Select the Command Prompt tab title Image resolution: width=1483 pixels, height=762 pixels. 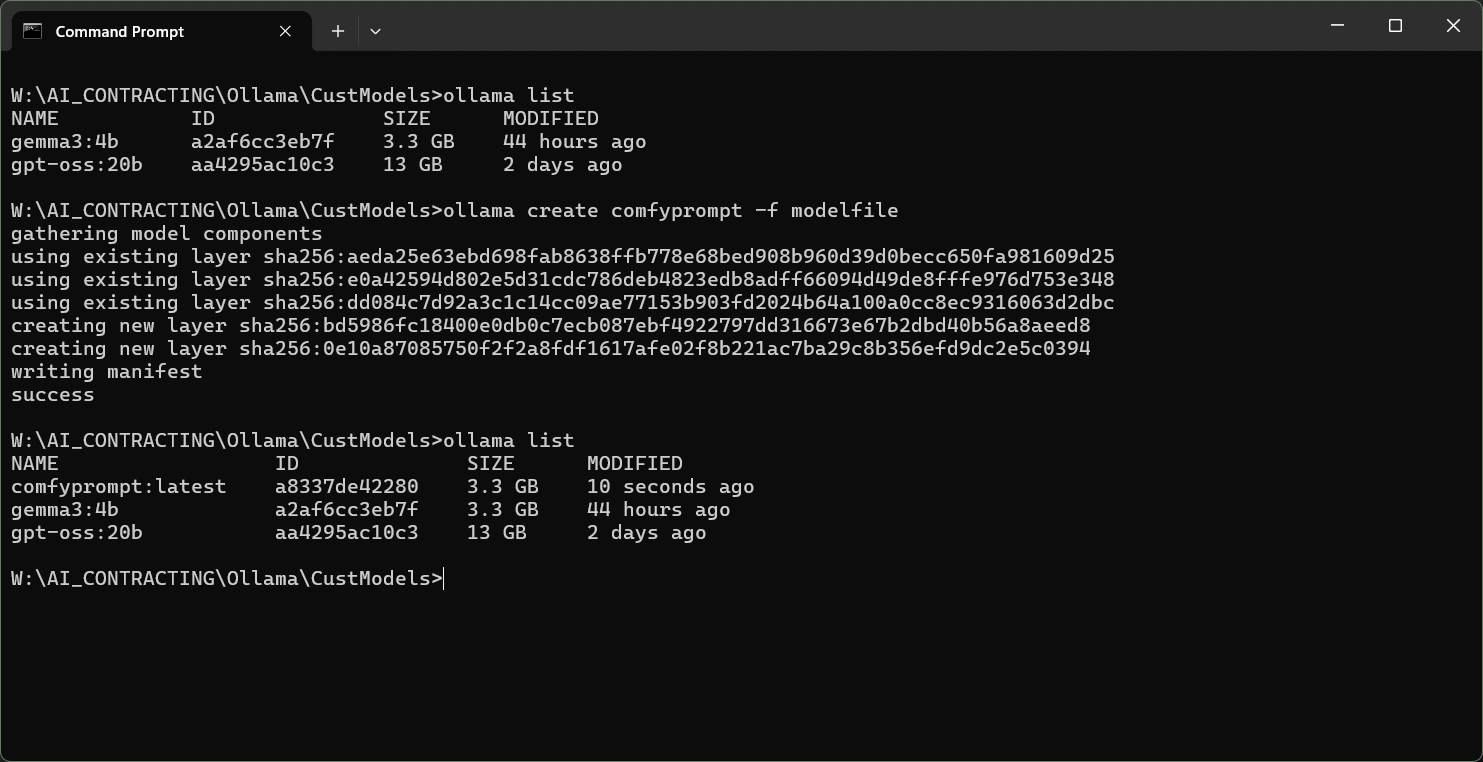coord(119,31)
